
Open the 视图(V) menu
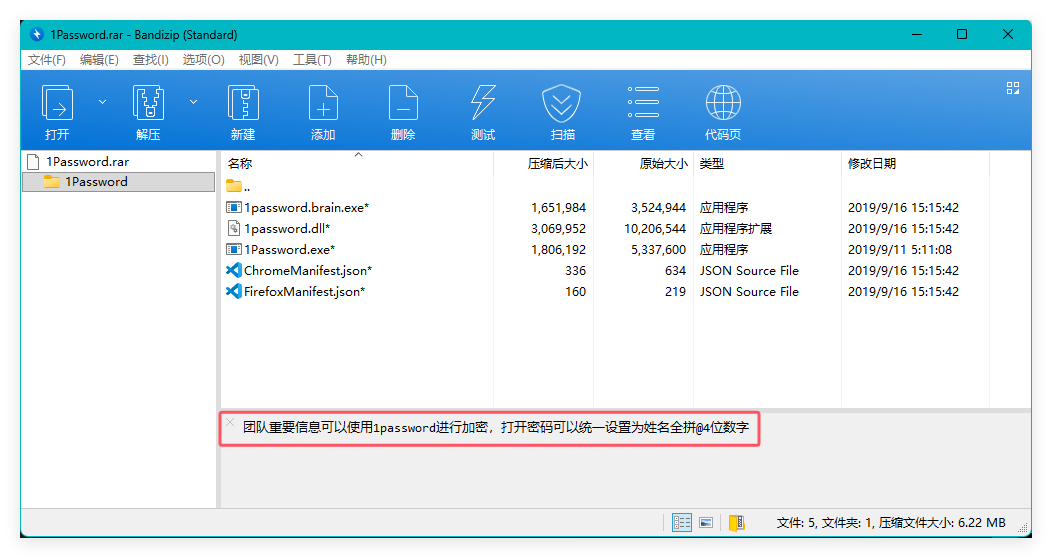tap(258, 60)
